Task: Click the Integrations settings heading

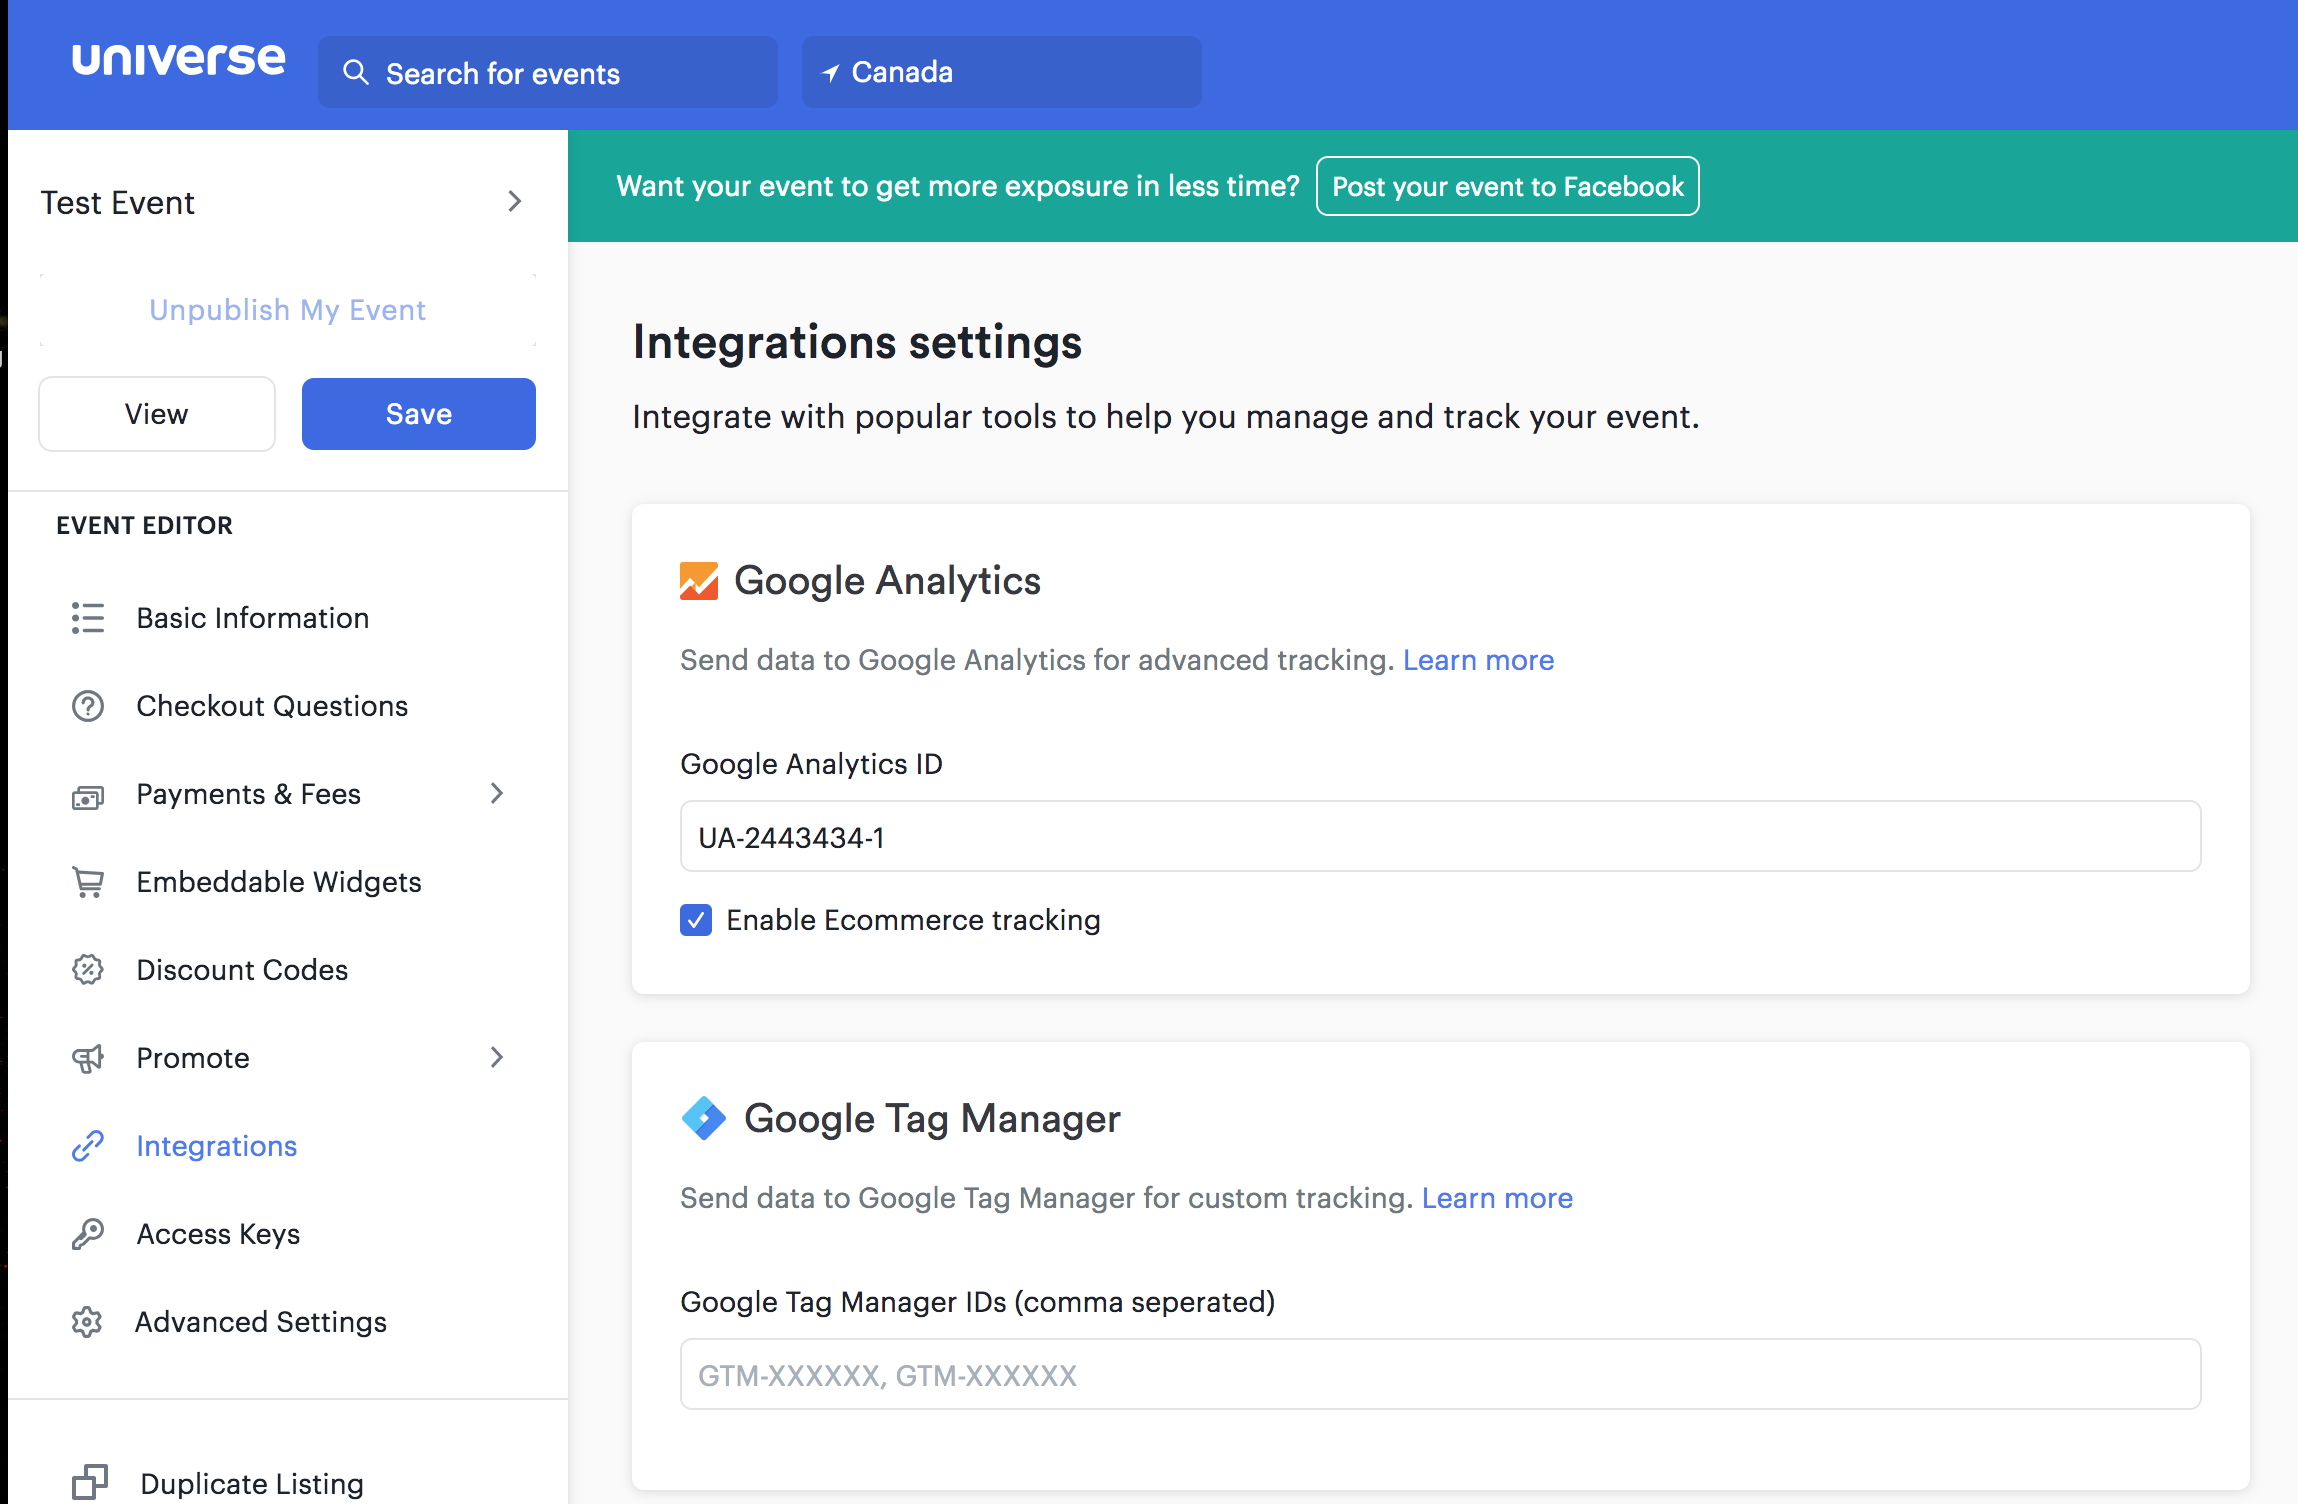Action: 857,342
